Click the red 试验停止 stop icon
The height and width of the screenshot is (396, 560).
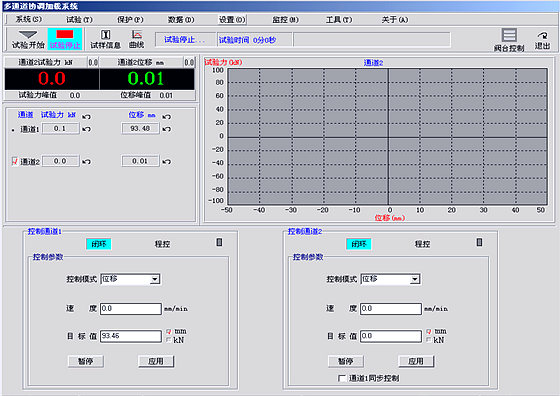(65, 39)
